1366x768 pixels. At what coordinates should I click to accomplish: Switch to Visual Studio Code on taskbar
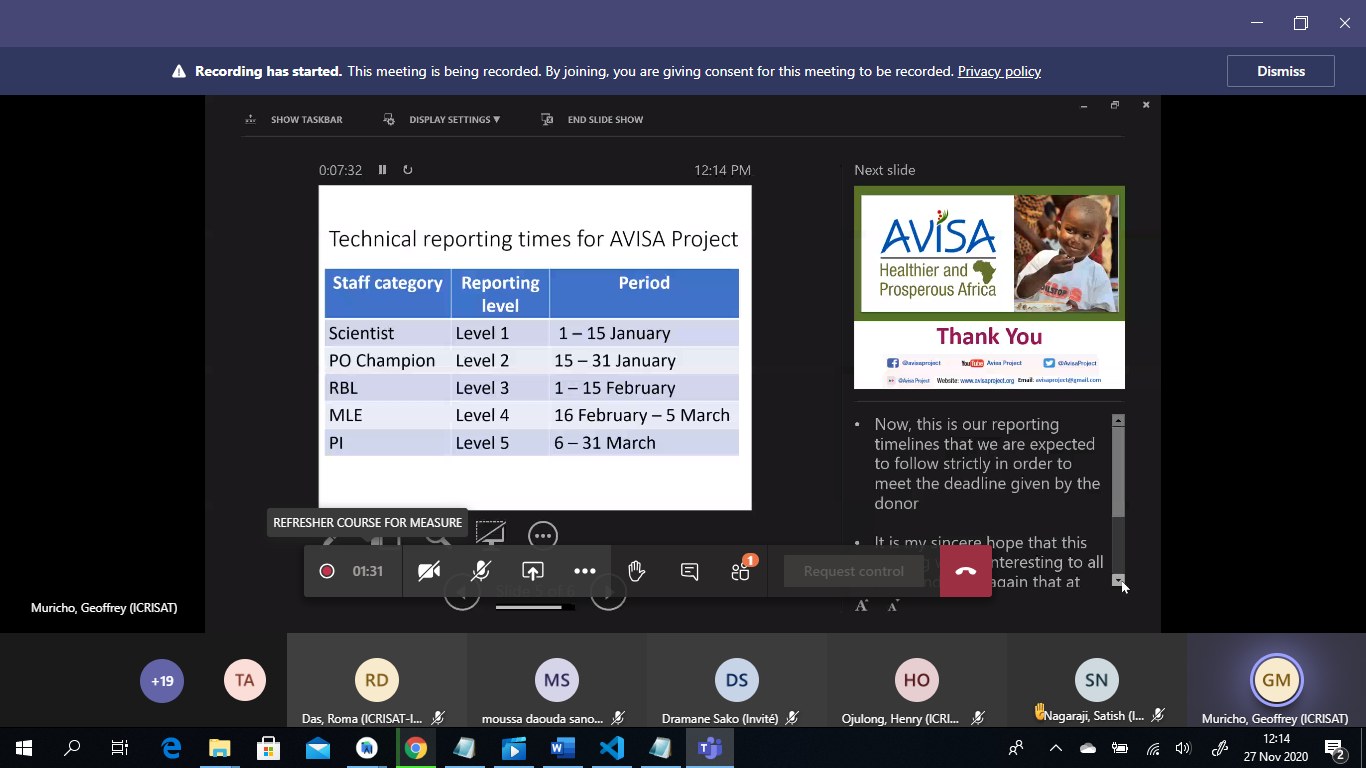611,747
